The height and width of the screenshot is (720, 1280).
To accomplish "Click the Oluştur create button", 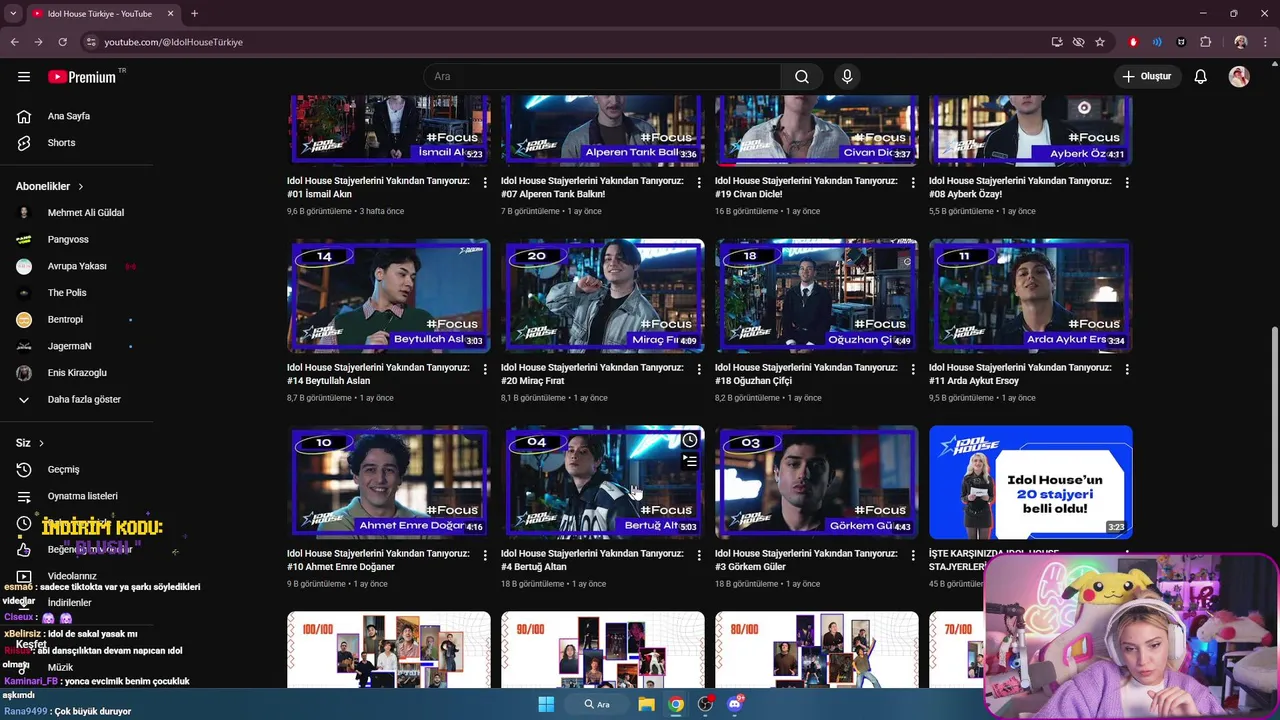I will [1146, 76].
